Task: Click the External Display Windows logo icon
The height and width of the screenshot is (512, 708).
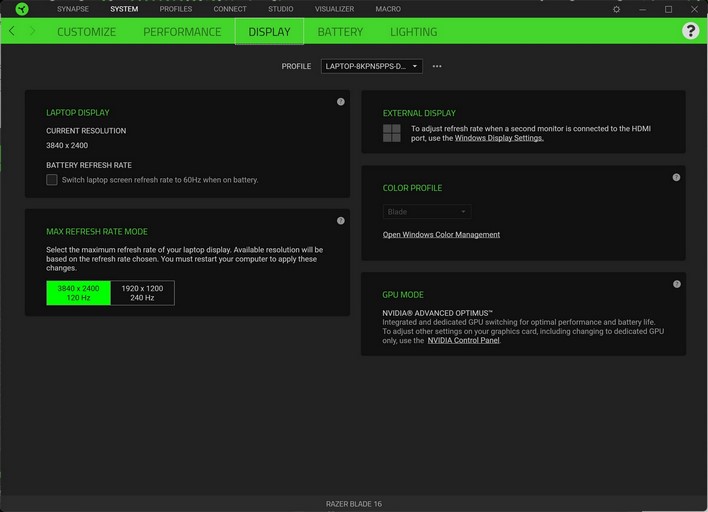Action: (391, 133)
